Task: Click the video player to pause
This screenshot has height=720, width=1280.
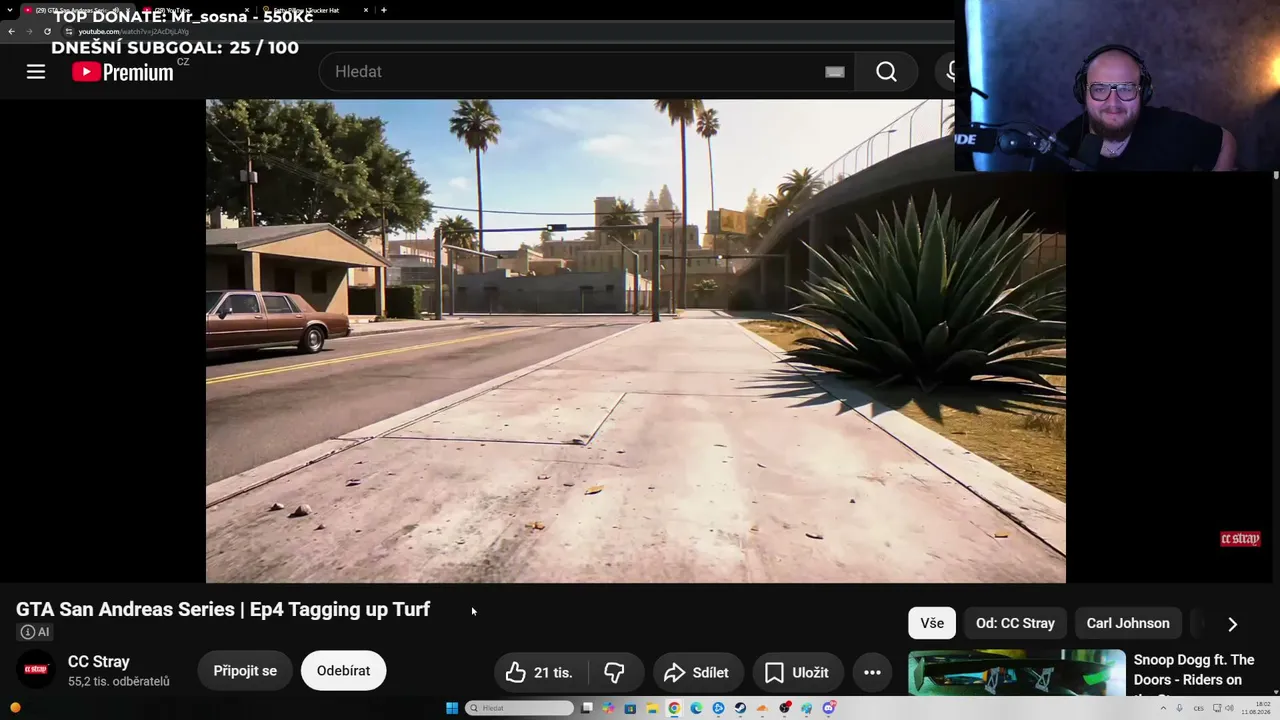Action: pos(636,340)
